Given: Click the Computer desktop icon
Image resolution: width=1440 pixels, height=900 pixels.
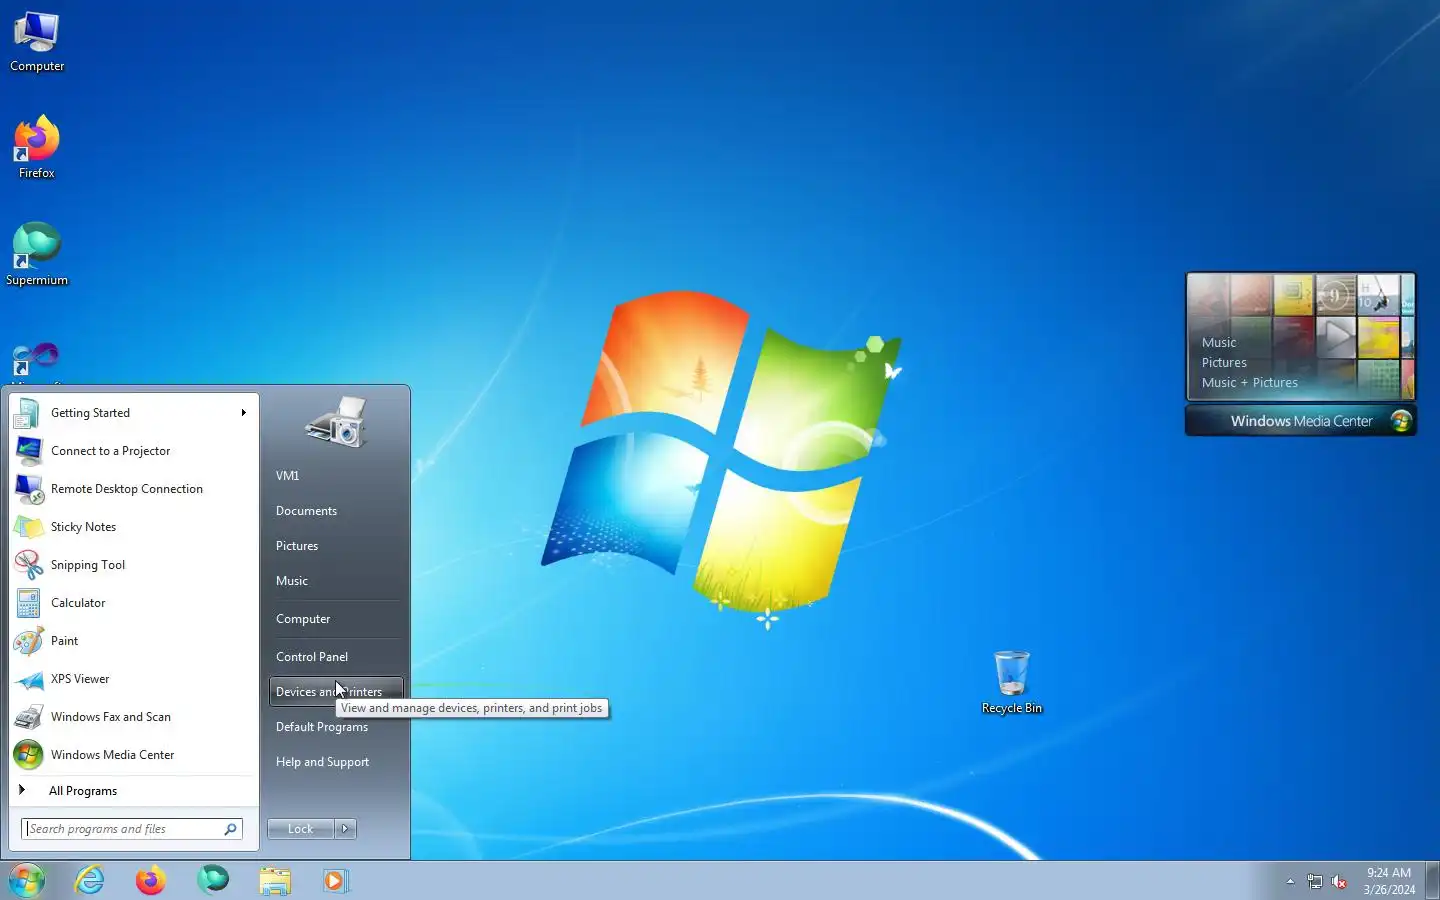Looking at the screenshot, I should point(37,42).
